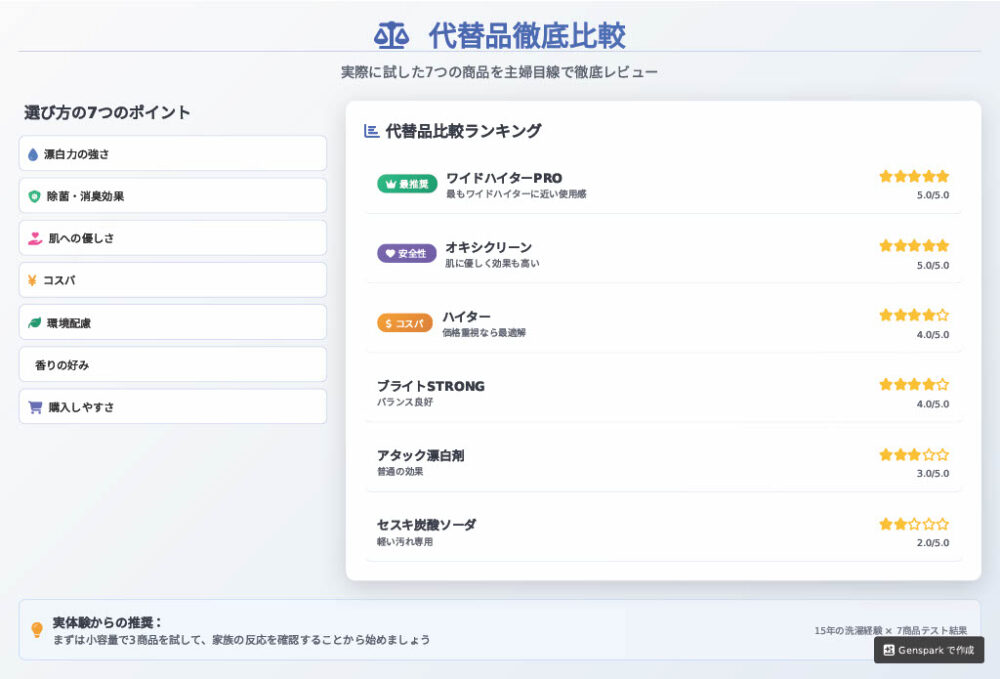Select the 漂白力の強さ point card
Screen dimensions: 1000x679
[x=173, y=154]
